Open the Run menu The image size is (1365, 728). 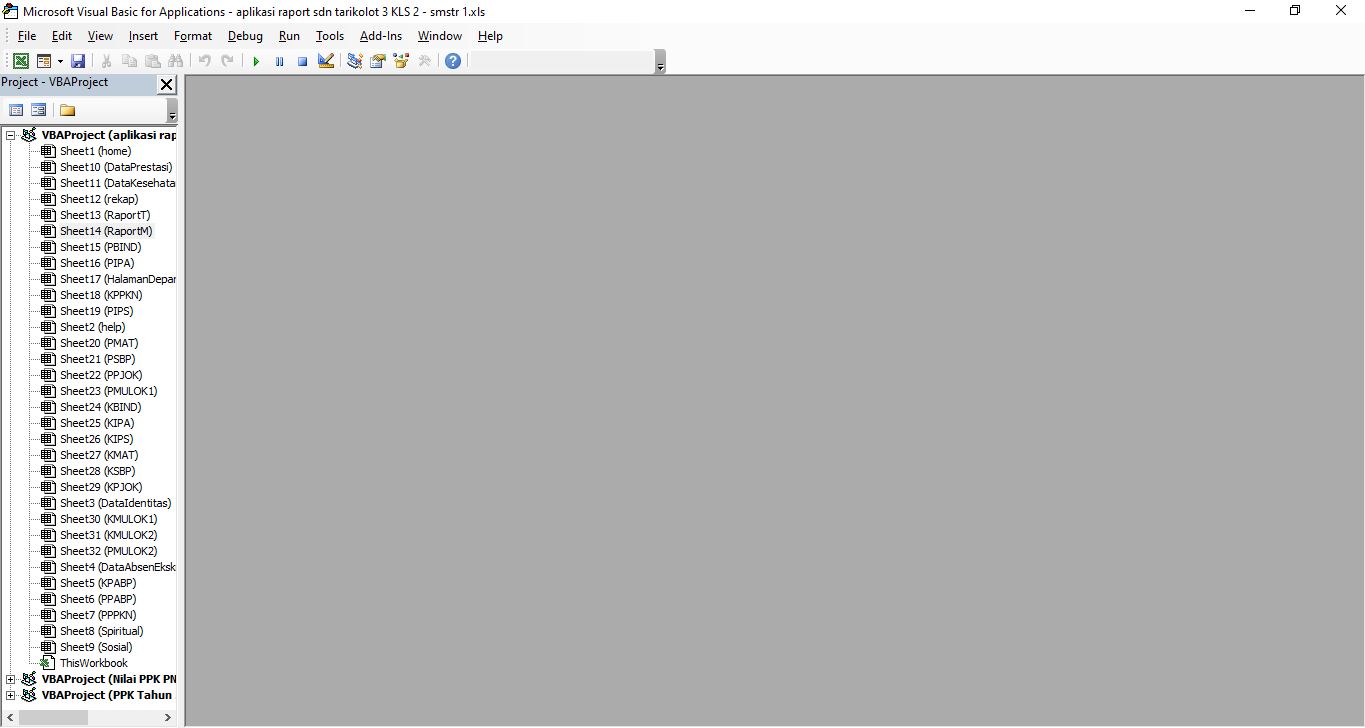coord(289,36)
